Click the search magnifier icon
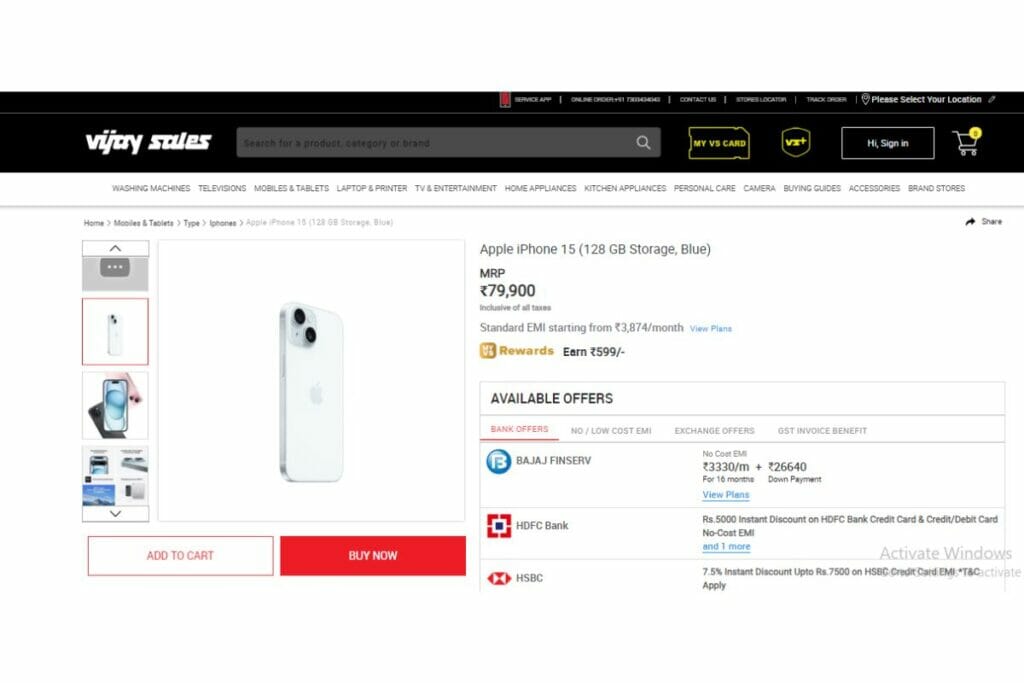Viewport: 1024px width, 683px height. pyautogui.click(x=643, y=142)
